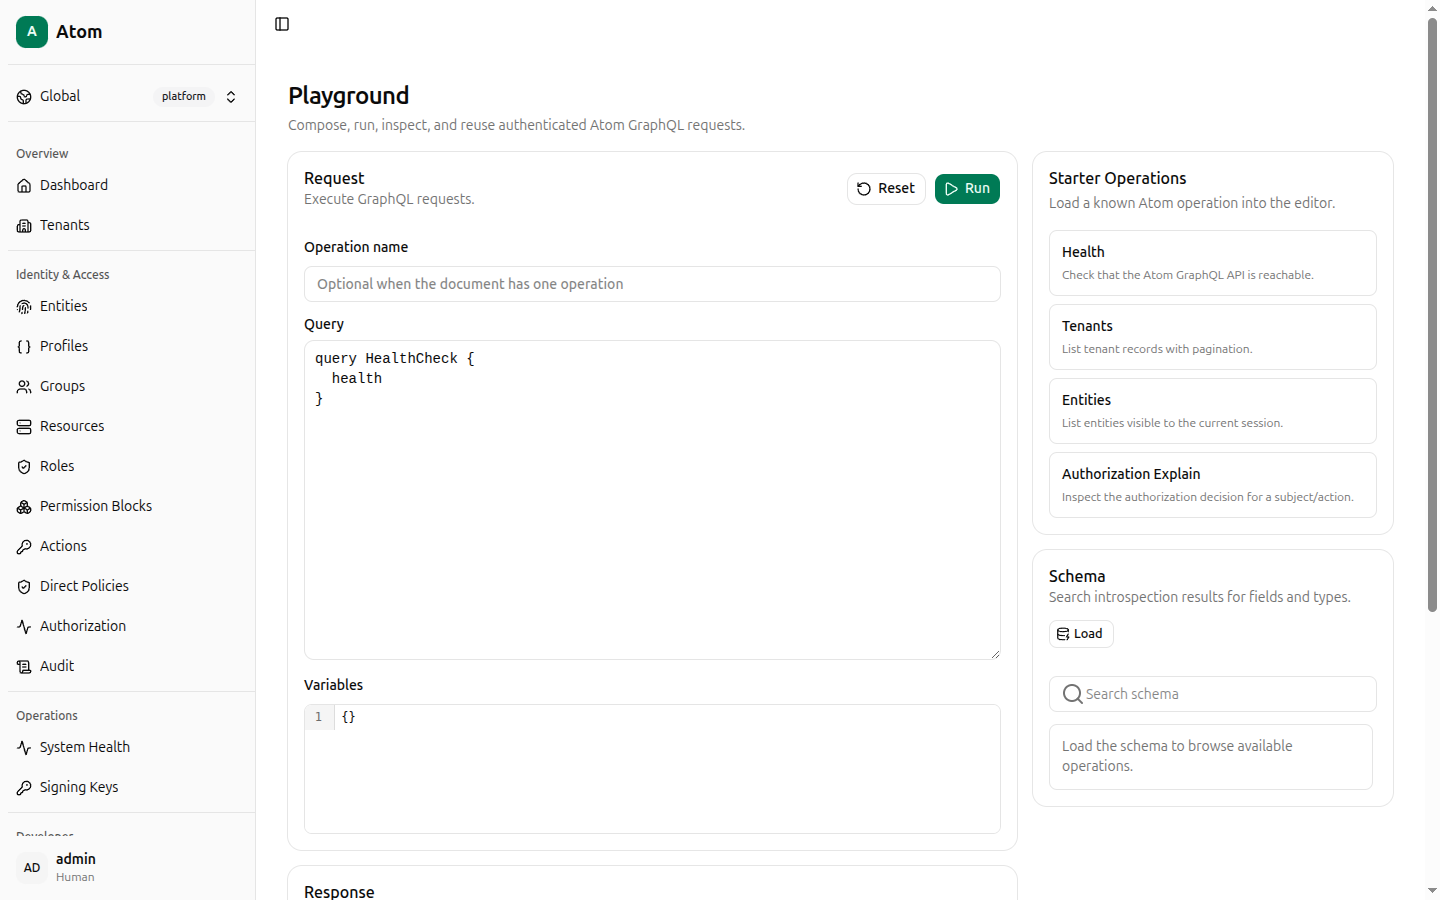Click the admin user avatar
This screenshot has width=1440, height=900.
32,868
